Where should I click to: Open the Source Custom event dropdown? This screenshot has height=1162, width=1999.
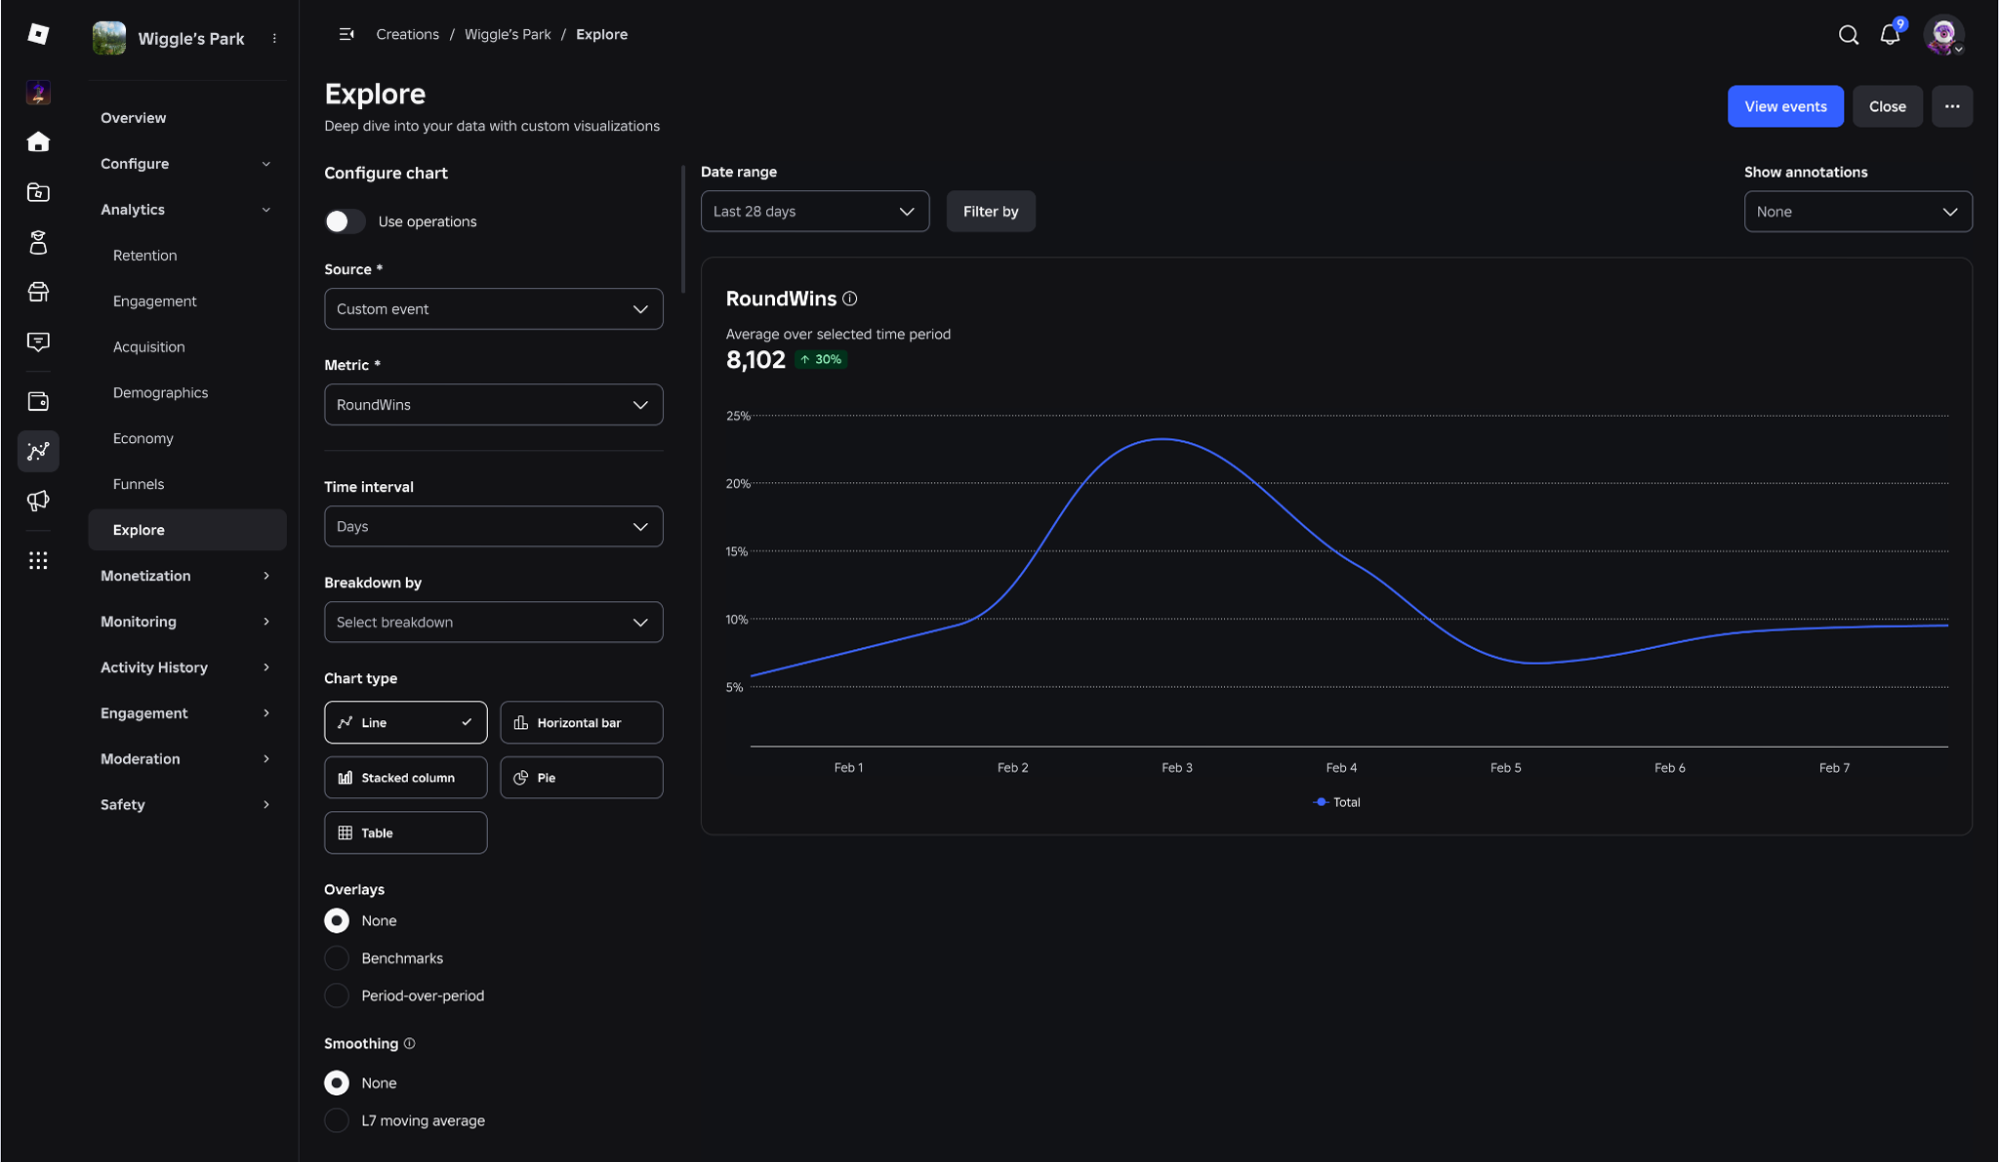click(x=493, y=309)
